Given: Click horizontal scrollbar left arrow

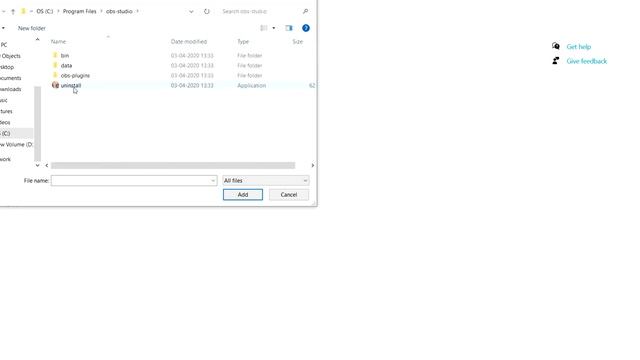Looking at the screenshot, I should pos(47,165).
